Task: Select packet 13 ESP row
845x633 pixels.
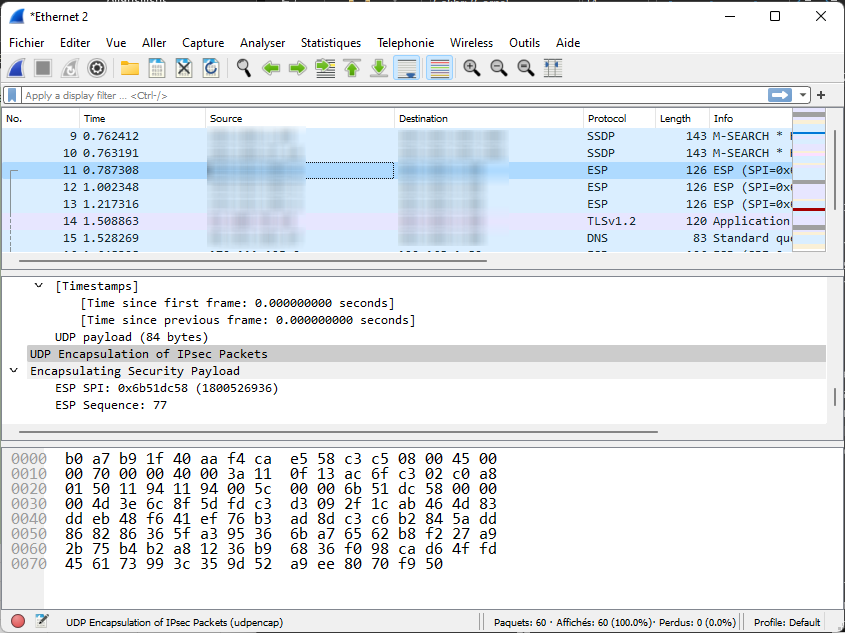Action: click(397, 204)
